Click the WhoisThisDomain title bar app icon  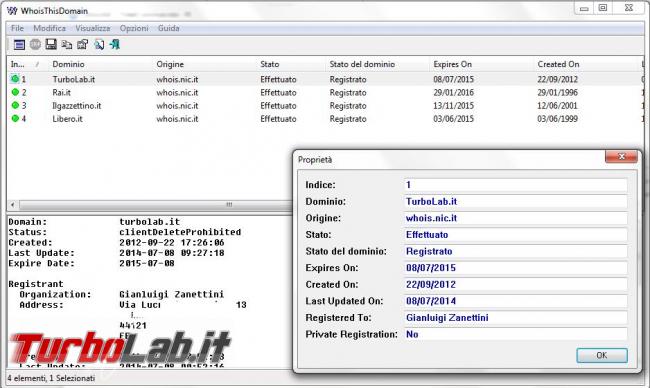coord(12,10)
